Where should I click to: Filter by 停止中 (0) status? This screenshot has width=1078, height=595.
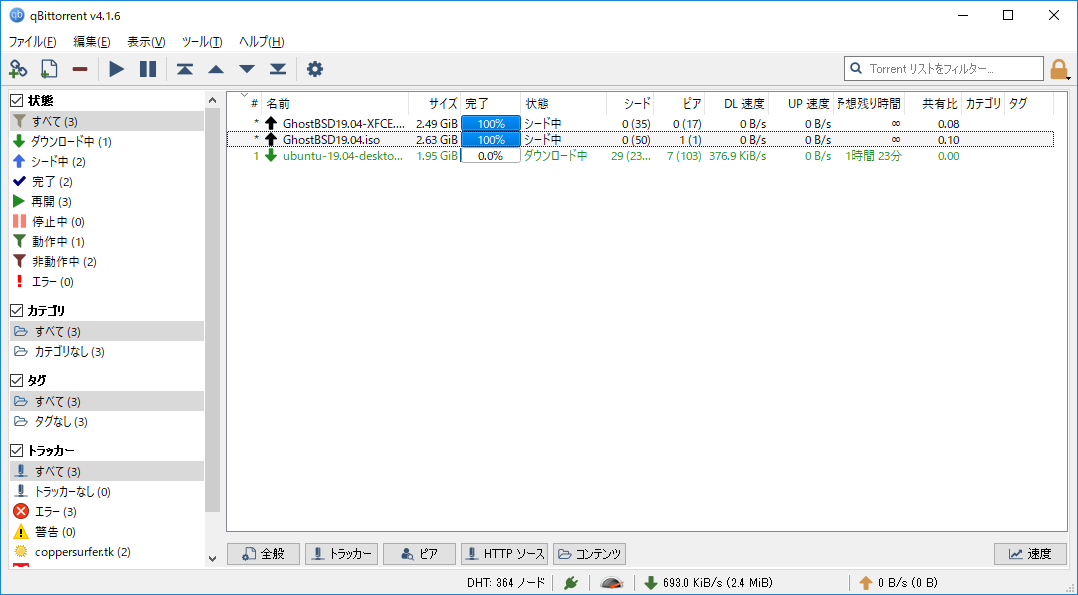pos(107,221)
